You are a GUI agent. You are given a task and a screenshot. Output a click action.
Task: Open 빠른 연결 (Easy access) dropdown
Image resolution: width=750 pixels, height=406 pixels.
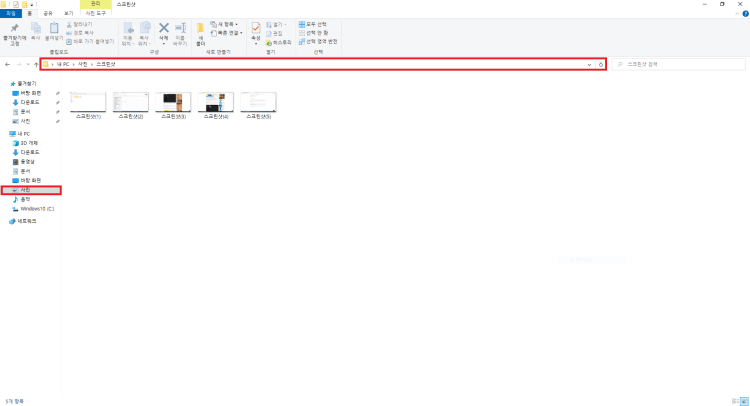pos(226,33)
